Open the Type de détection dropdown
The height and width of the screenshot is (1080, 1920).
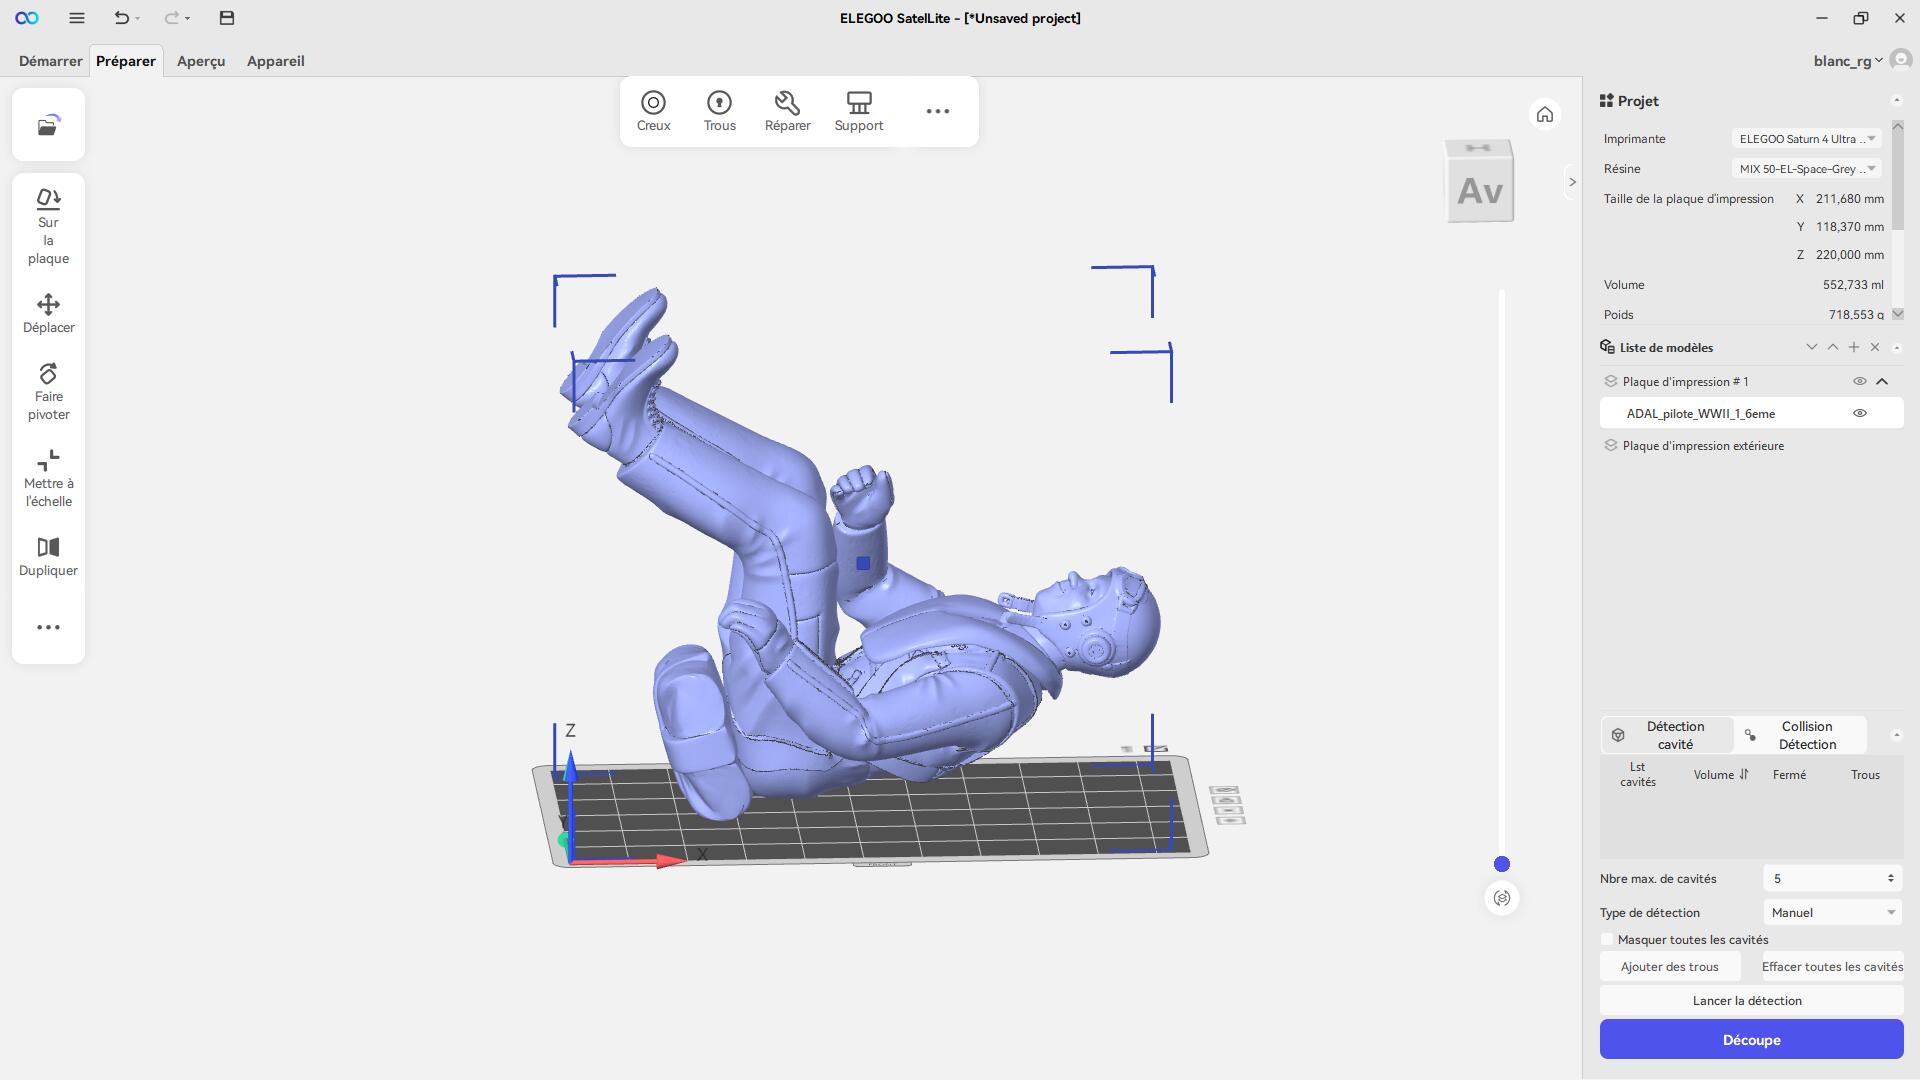tap(1832, 912)
